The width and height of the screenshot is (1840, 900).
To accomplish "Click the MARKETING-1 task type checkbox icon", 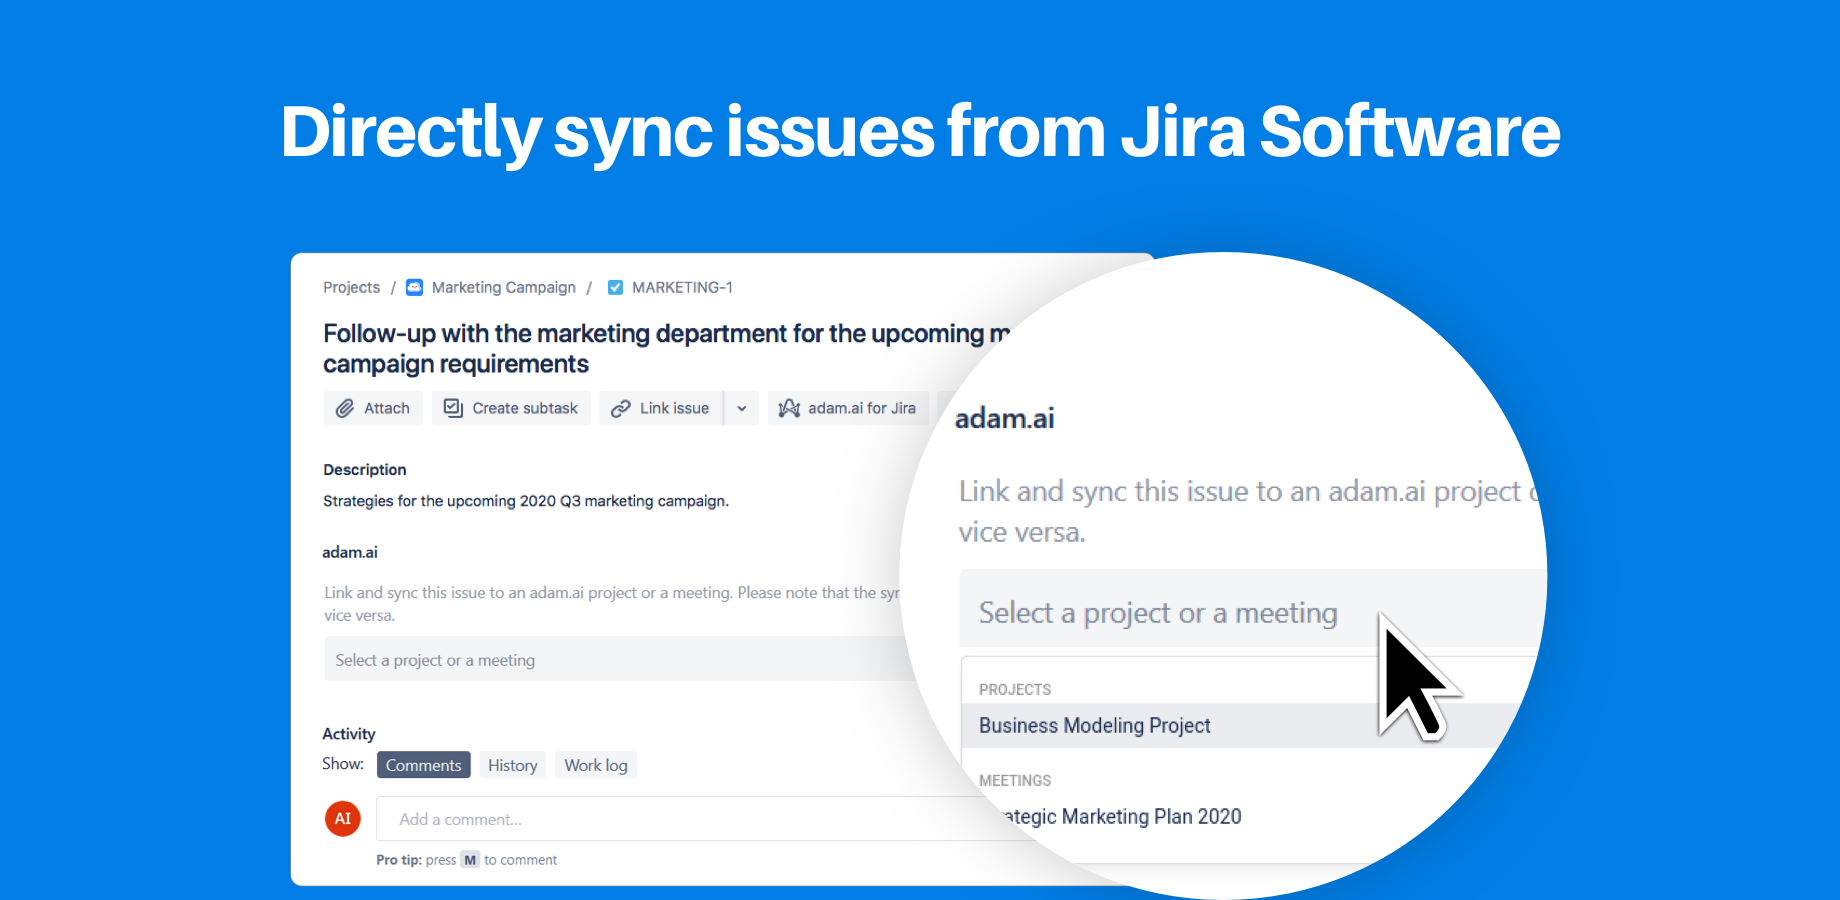I will [615, 287].
